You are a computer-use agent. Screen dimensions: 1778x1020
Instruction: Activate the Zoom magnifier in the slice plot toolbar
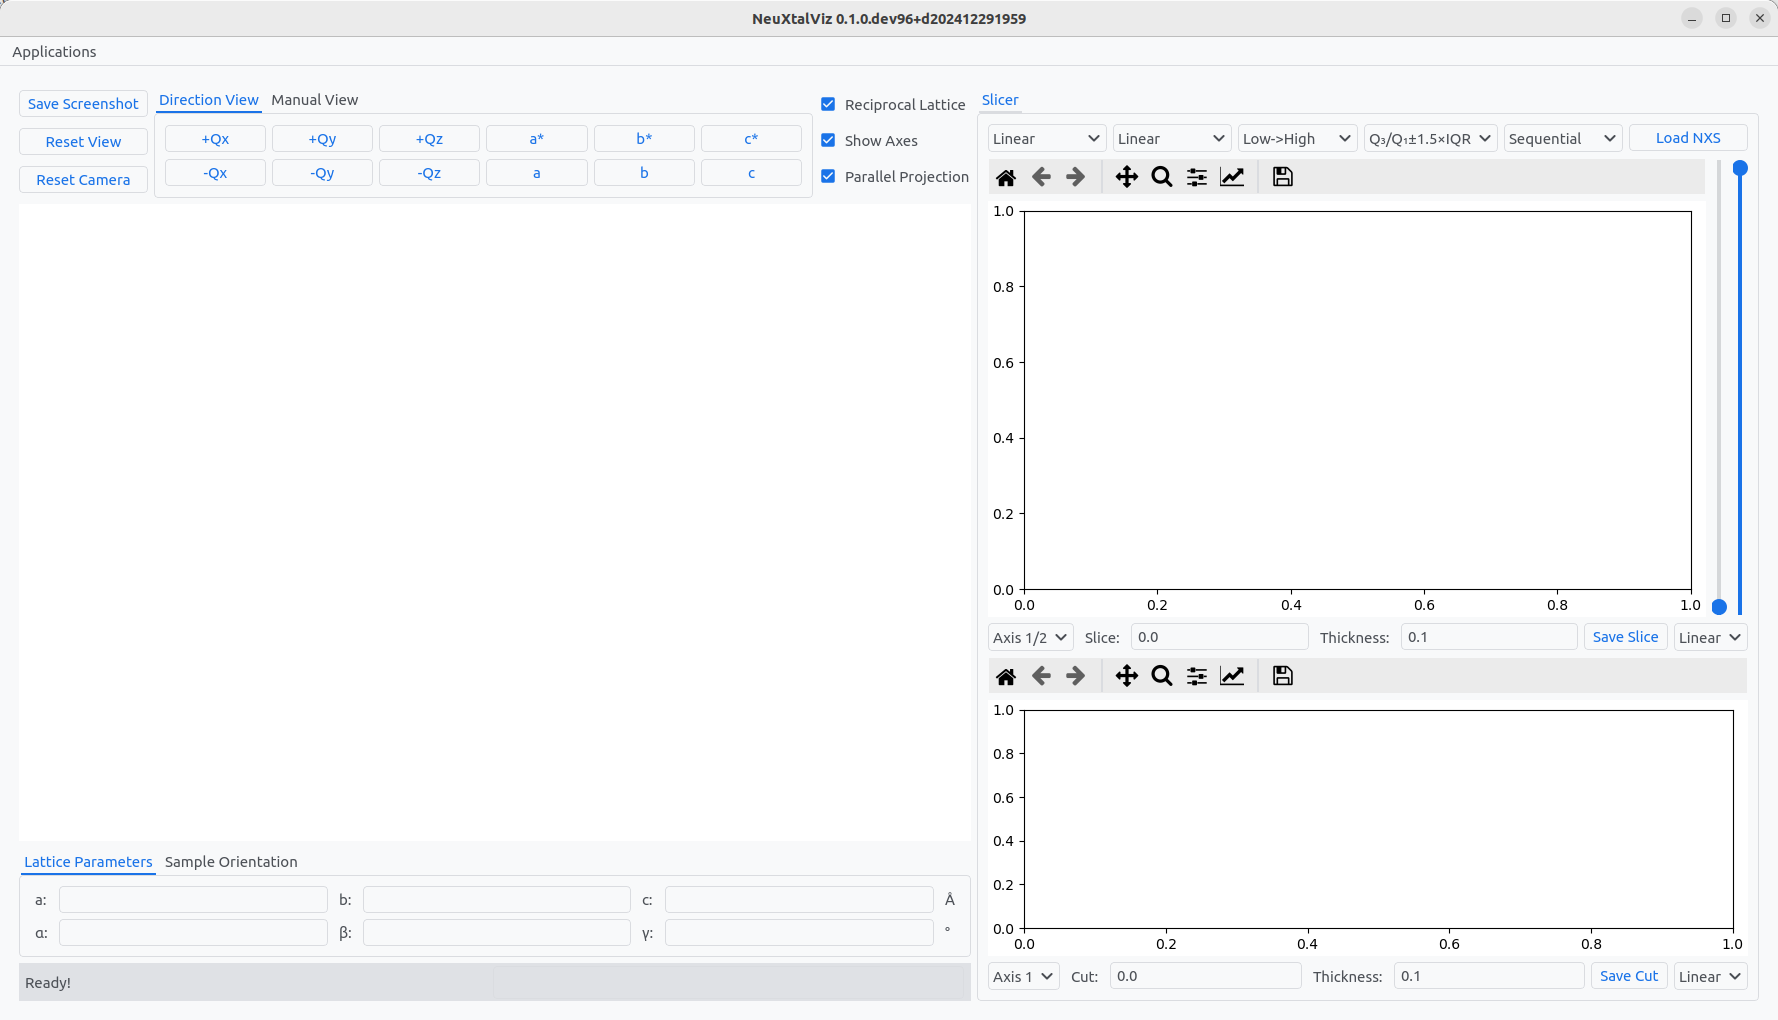click(1161, 177)
